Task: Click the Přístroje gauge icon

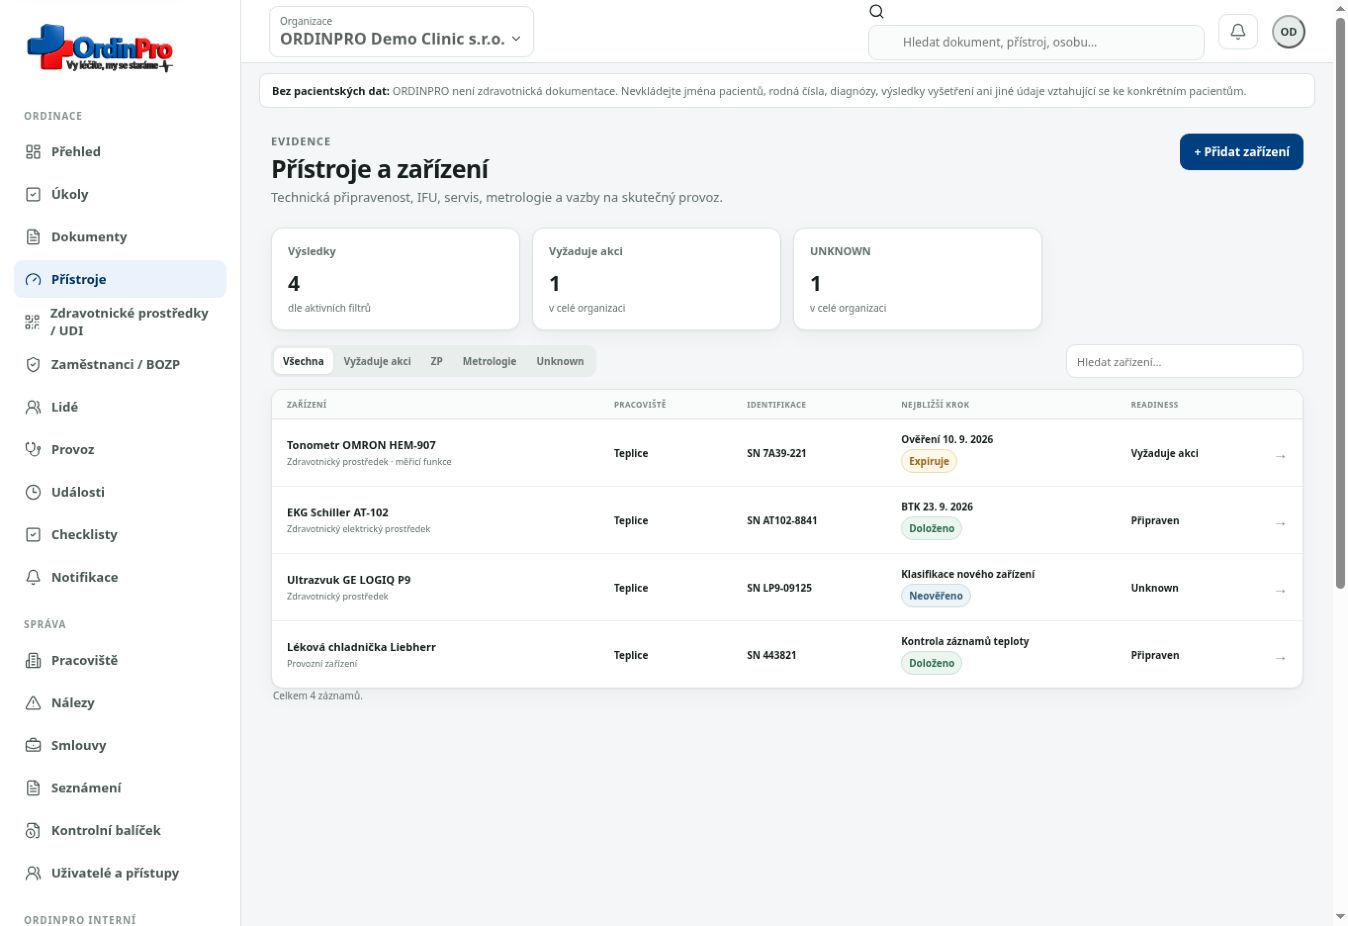Action: 33,279
